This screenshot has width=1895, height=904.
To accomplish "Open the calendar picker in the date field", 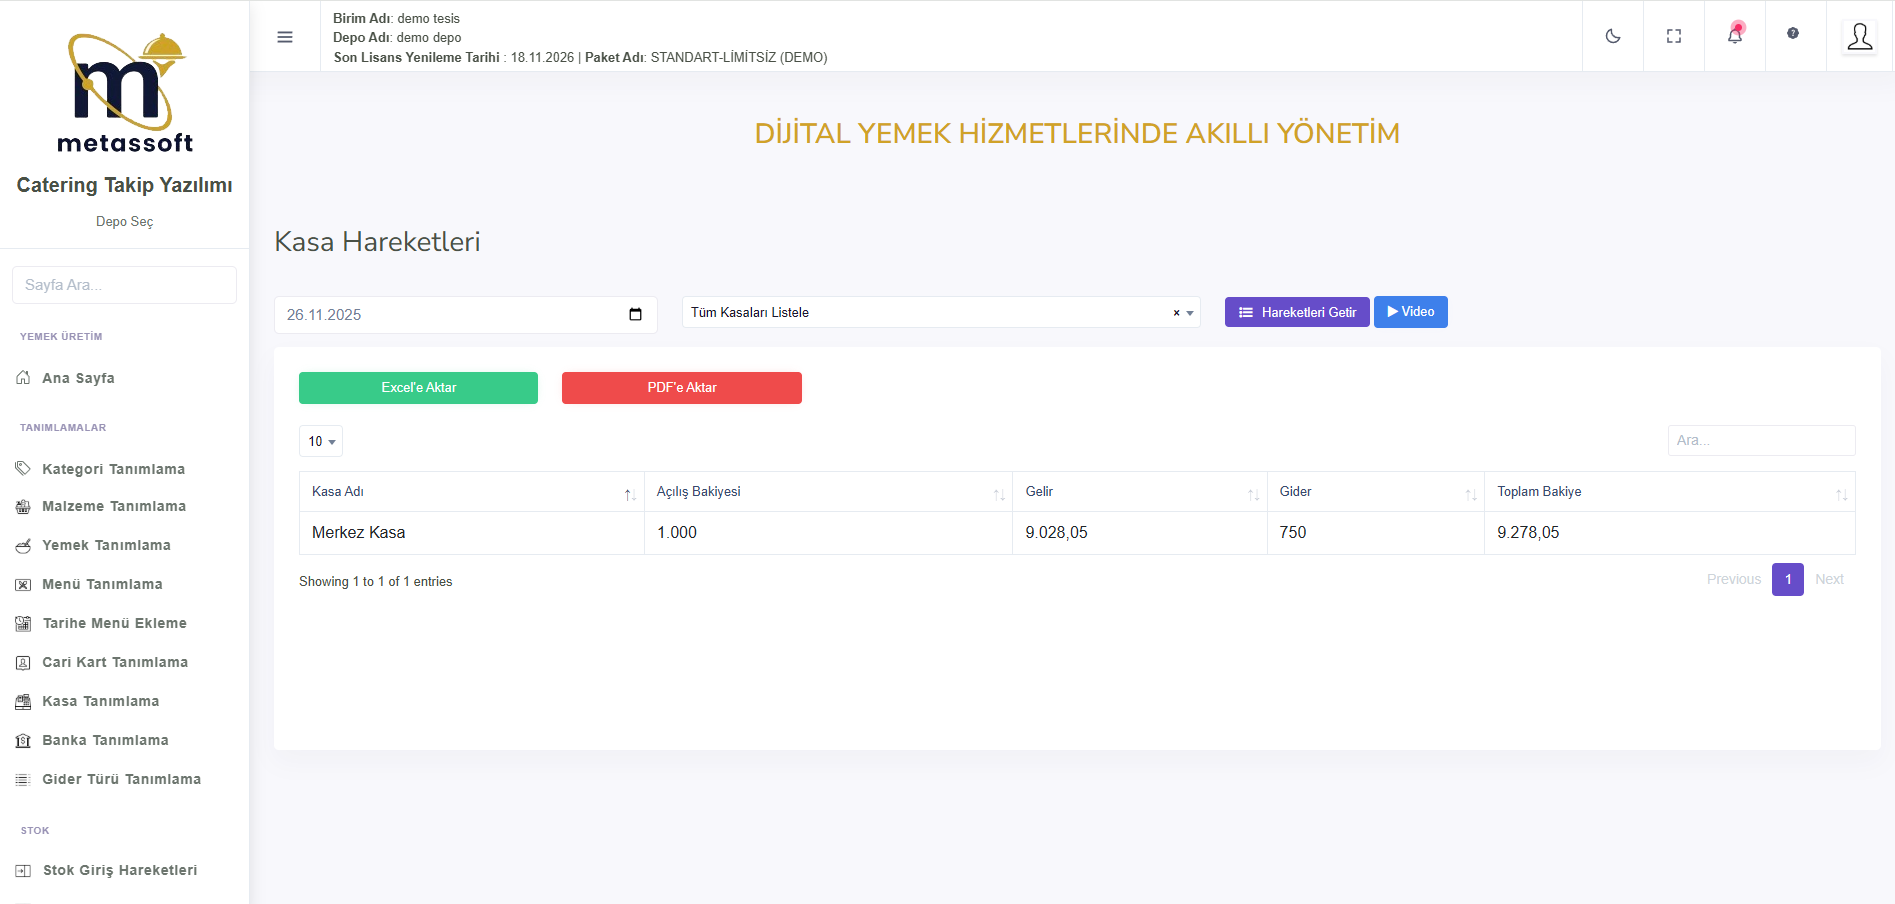I will pyautogui.click(x=635, y=314).
